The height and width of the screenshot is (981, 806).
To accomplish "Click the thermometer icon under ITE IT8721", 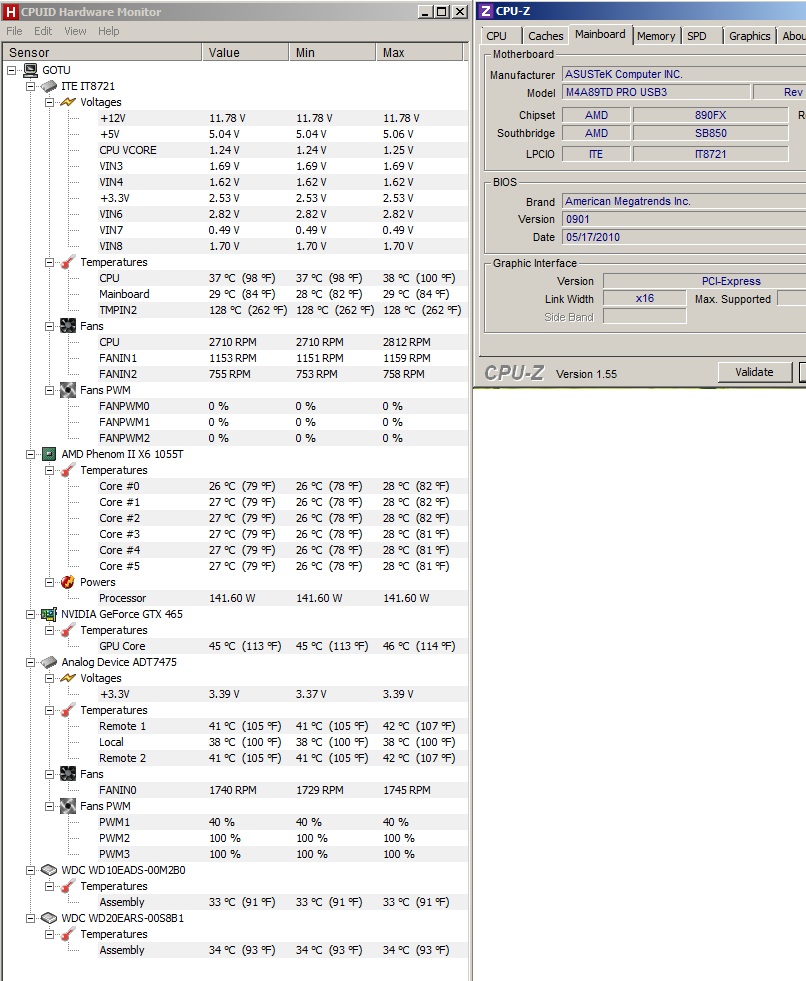I will [68, 262].
